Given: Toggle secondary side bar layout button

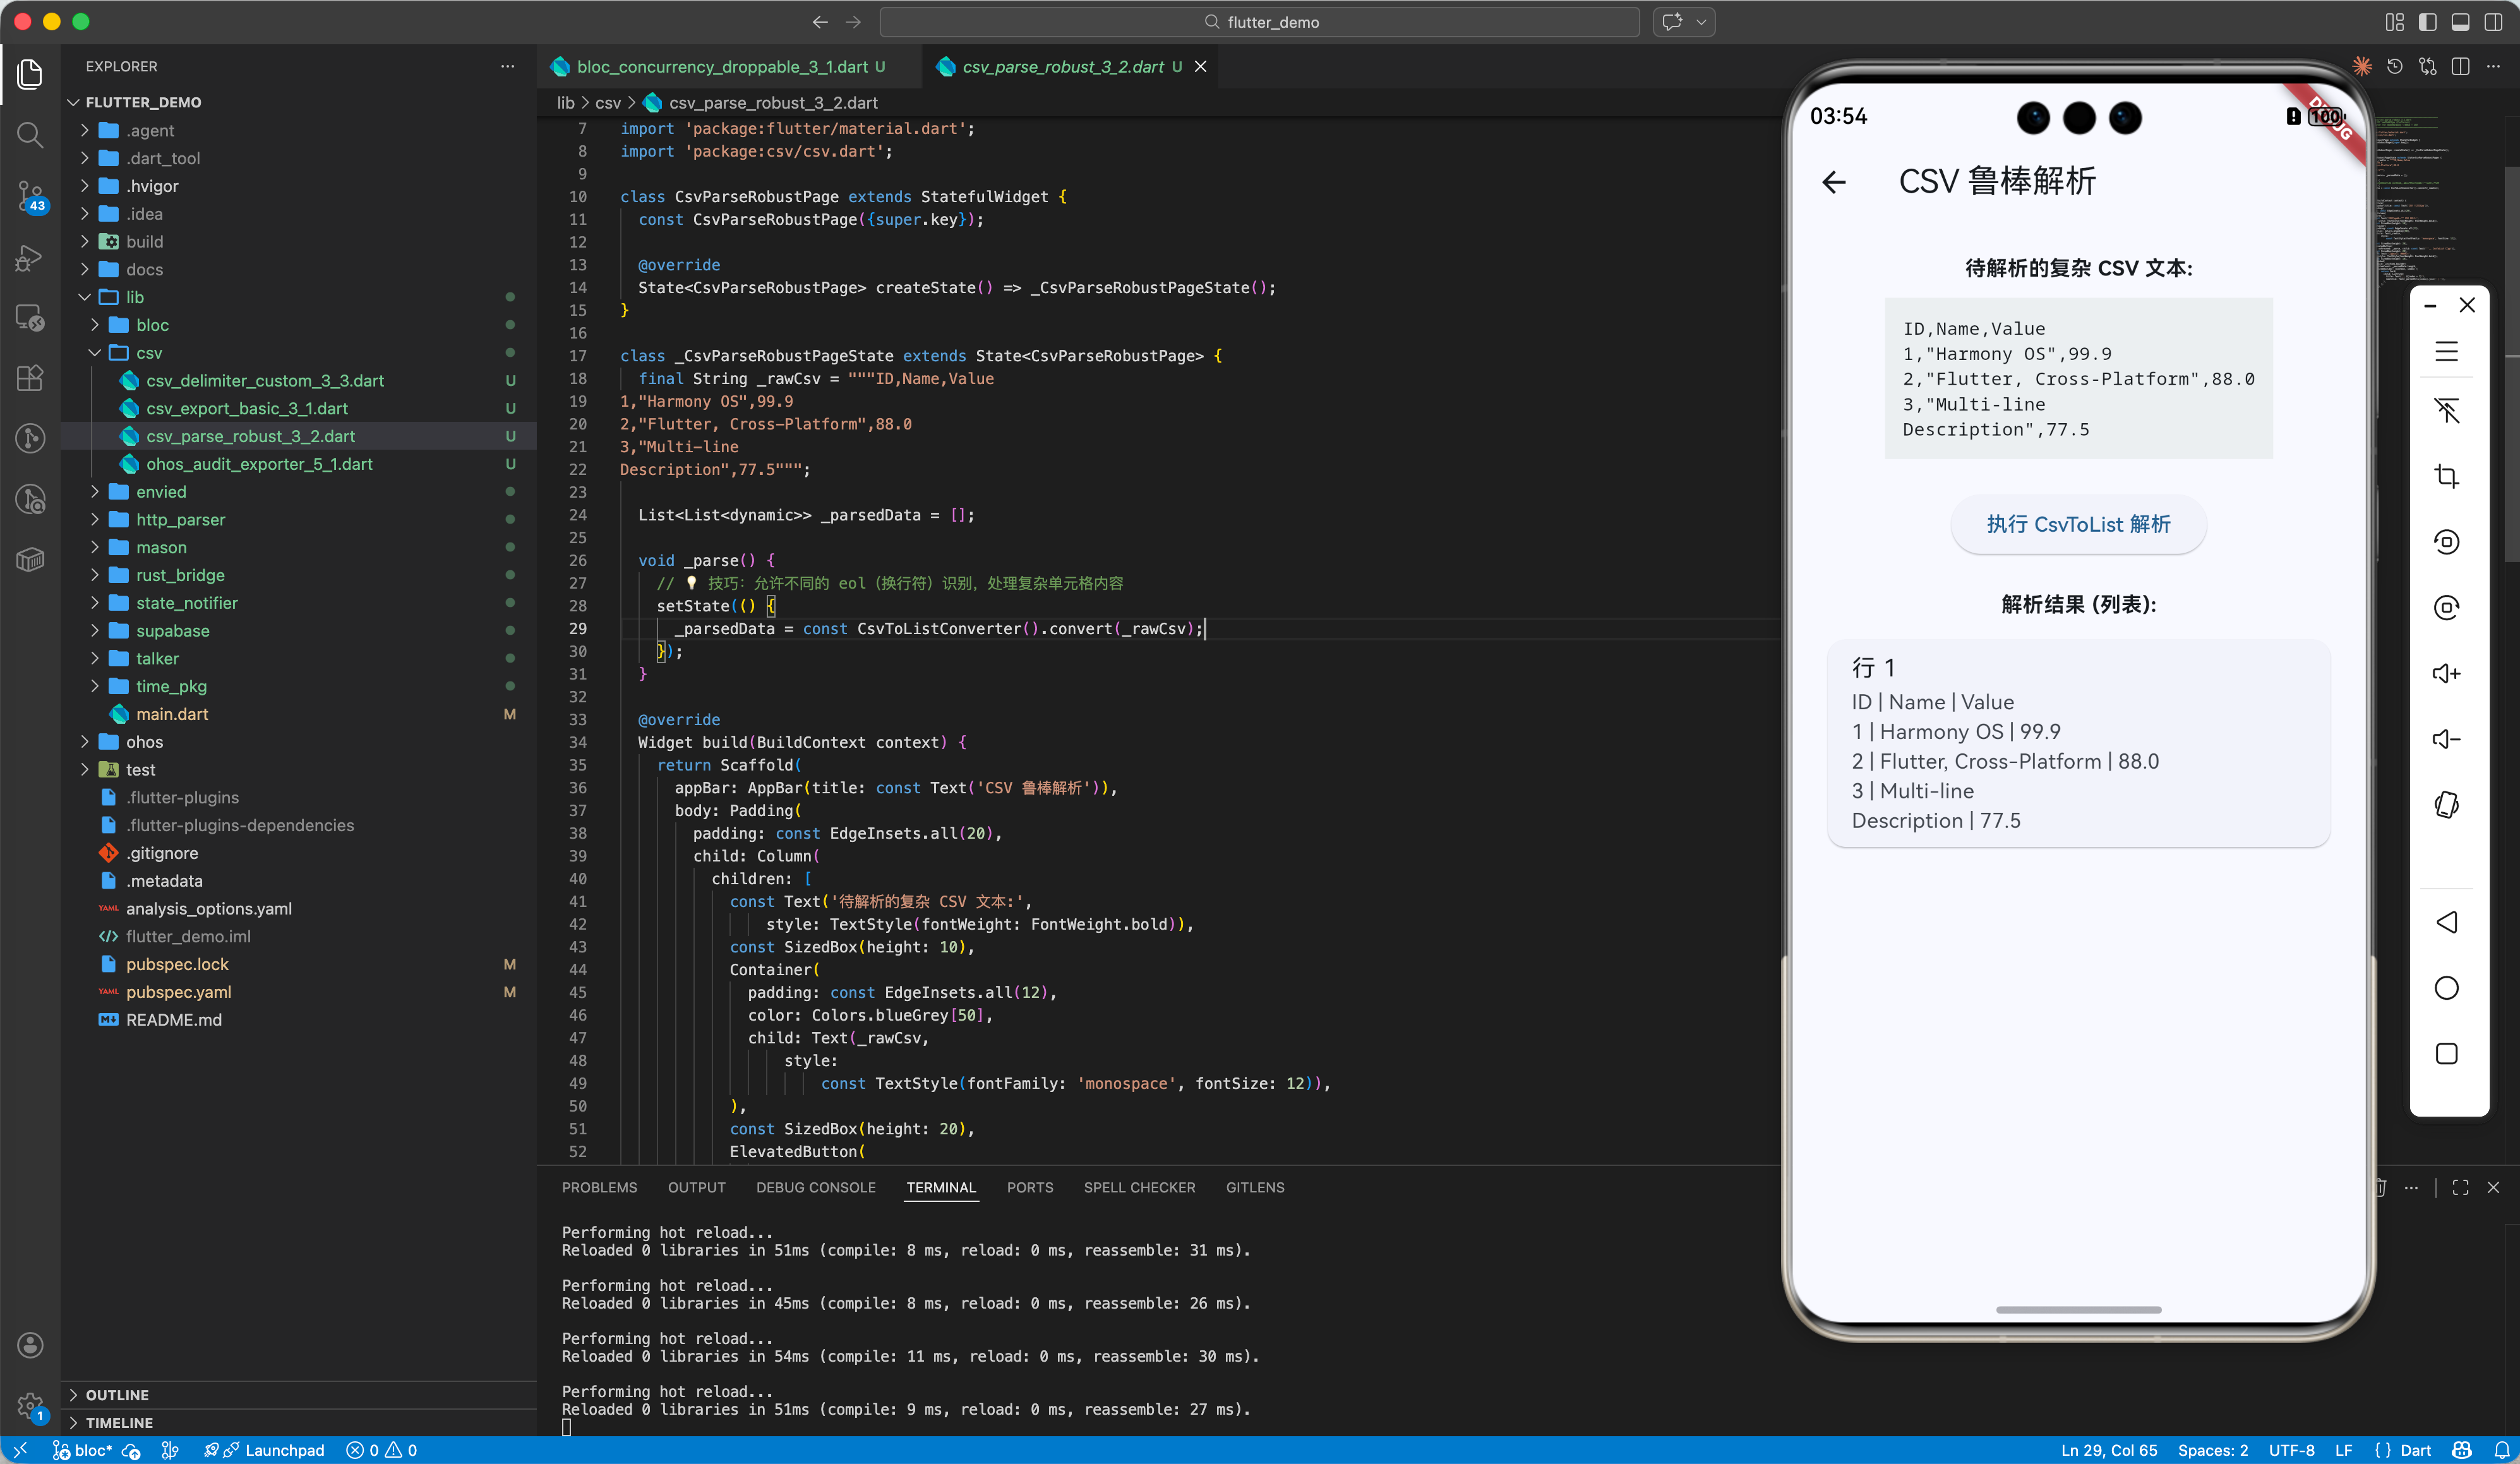Looking at the screenshot, I should click(2493, 22).
